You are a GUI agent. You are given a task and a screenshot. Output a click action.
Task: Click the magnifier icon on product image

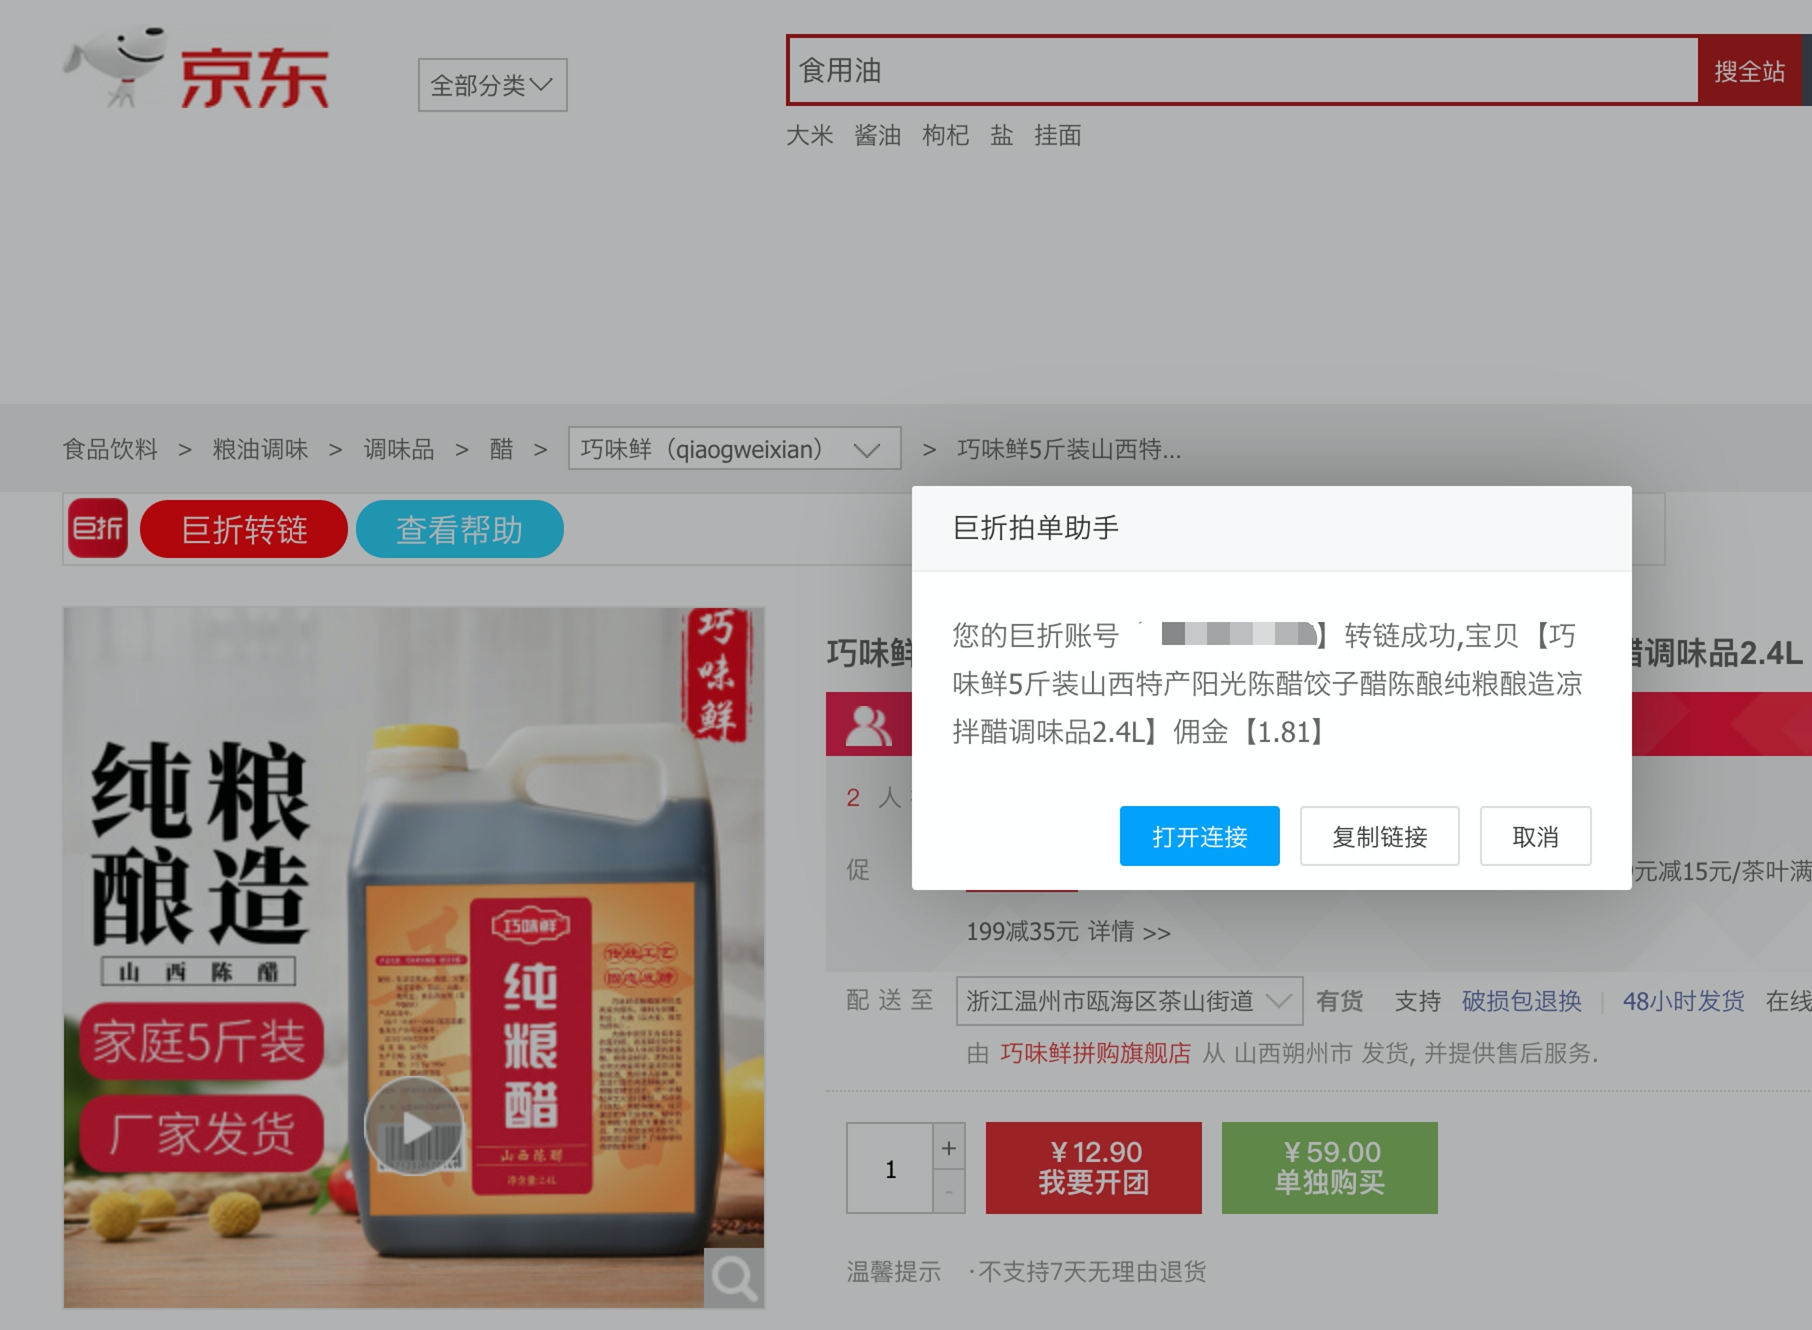pos(734,1277)
